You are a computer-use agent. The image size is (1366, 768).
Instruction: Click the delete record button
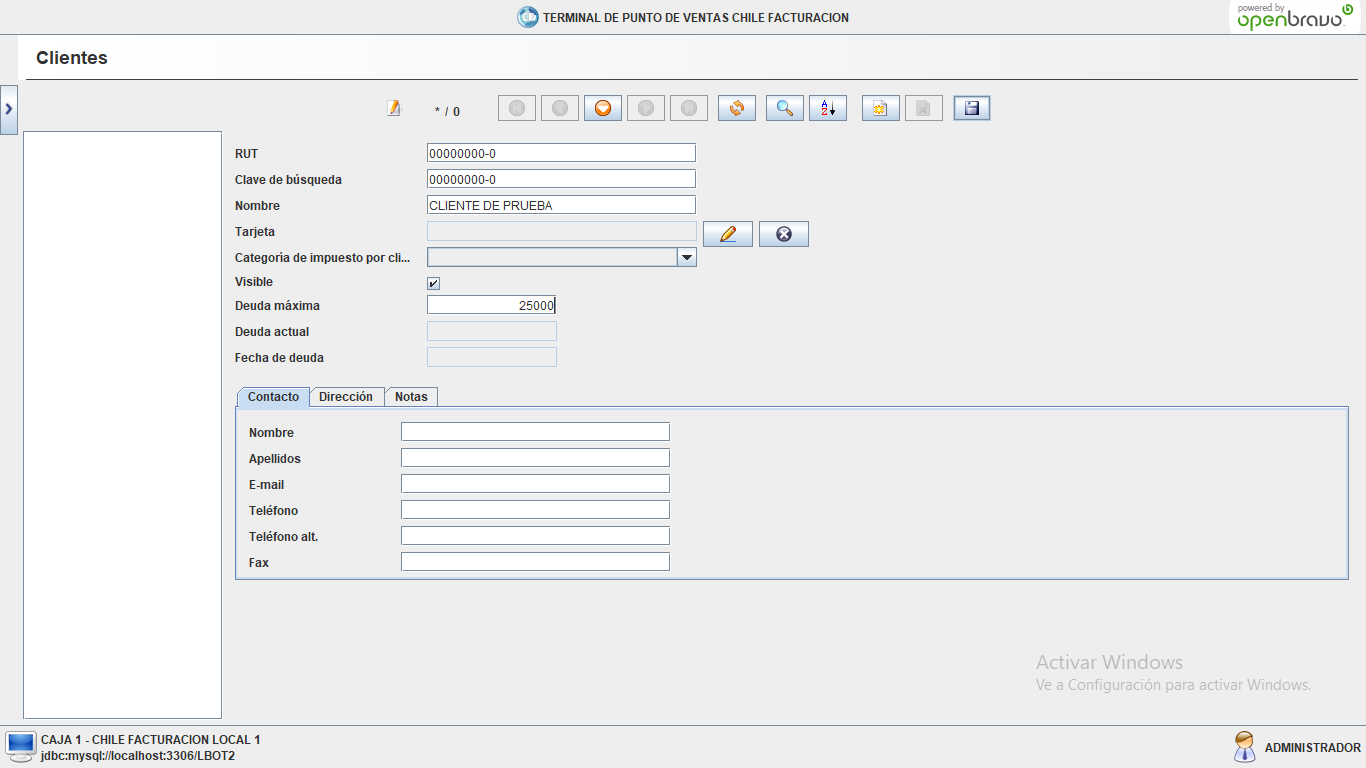pos(924,108)
